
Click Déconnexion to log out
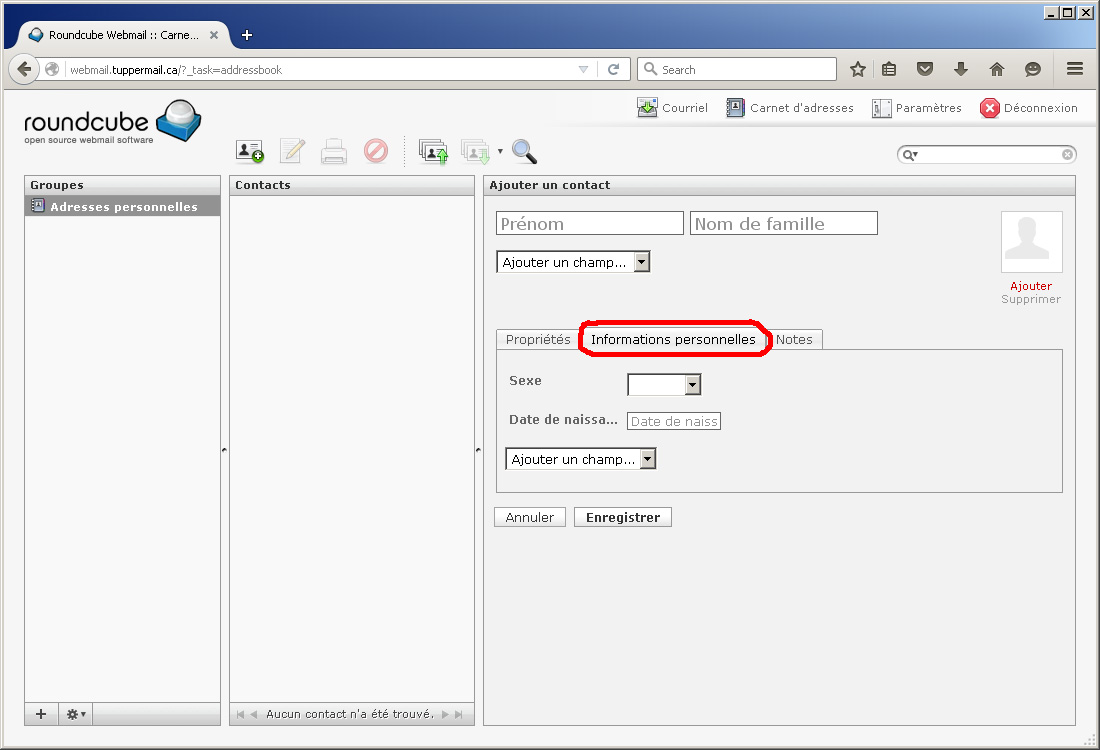(x=1029, y=108)
